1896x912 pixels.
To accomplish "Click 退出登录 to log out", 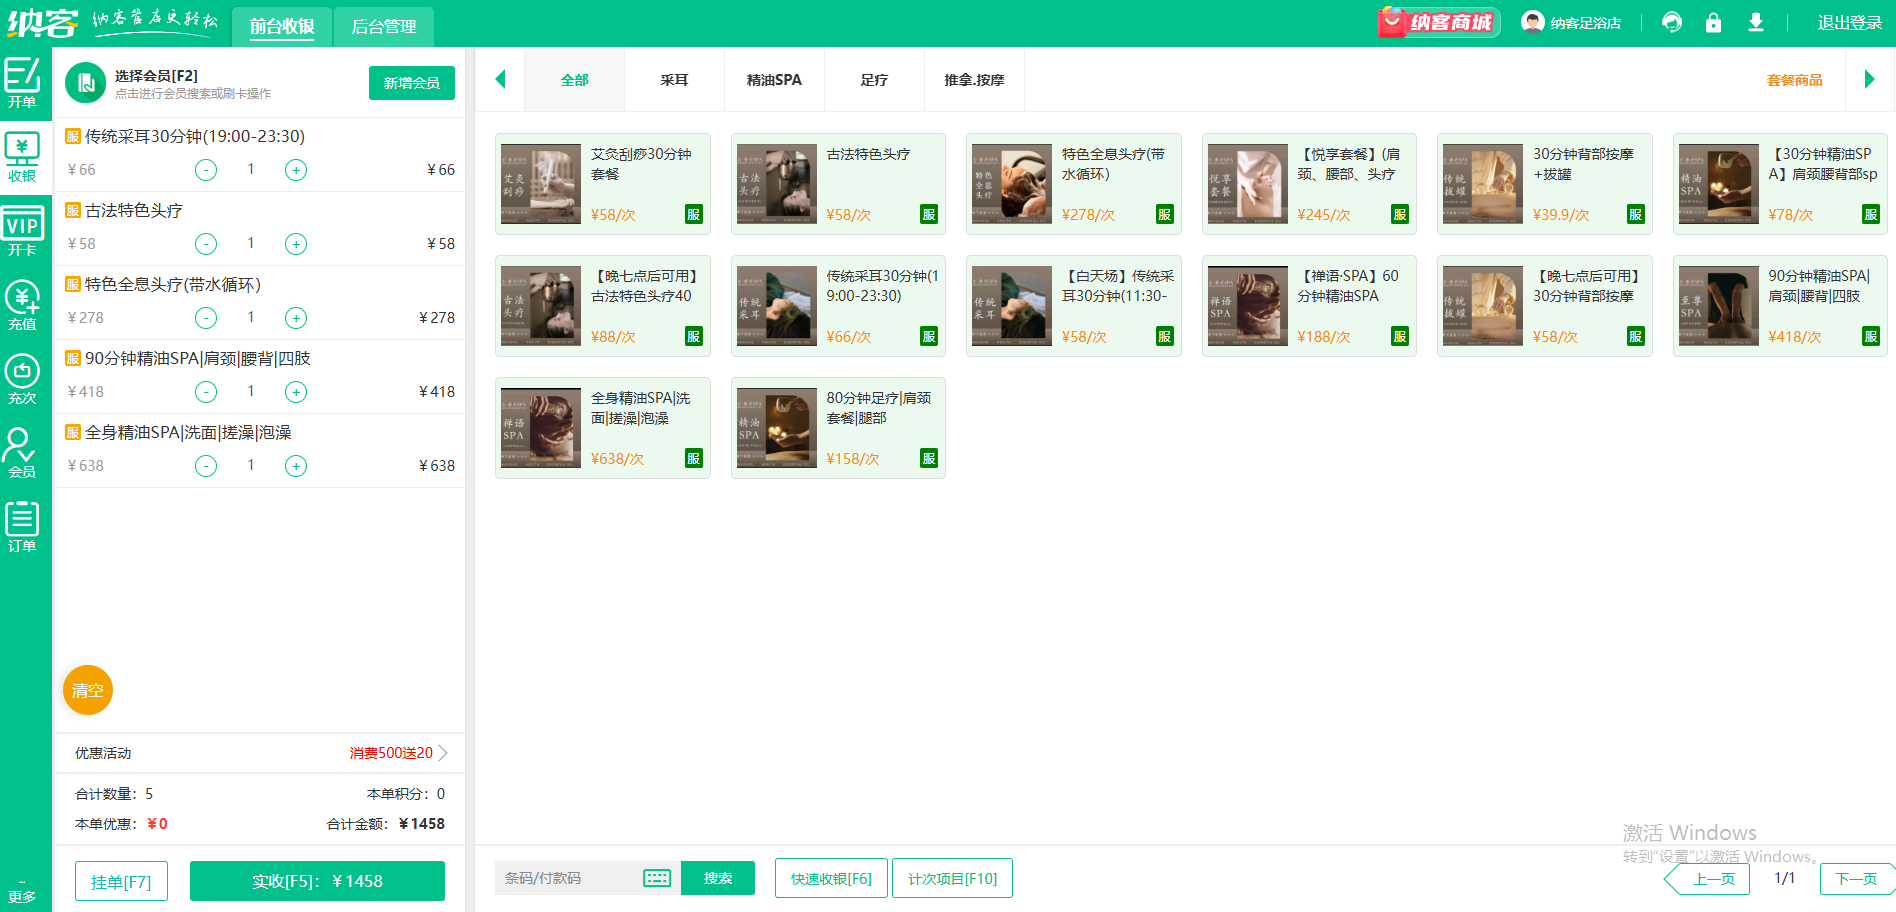I will (1849, 22).
